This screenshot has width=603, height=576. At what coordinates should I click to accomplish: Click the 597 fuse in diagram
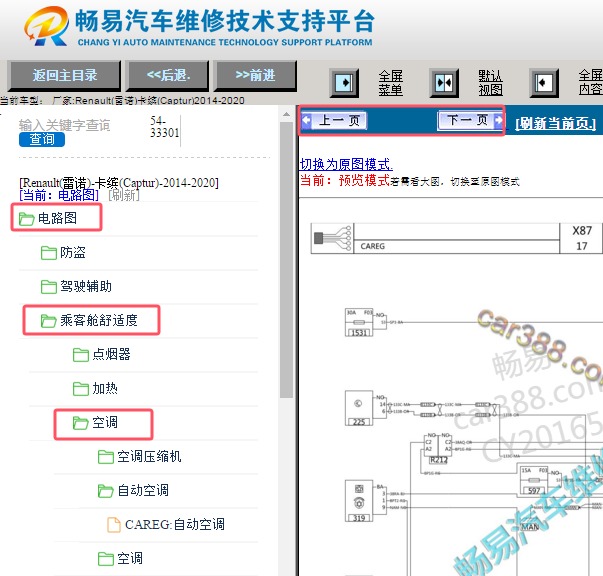coord(534,480)
